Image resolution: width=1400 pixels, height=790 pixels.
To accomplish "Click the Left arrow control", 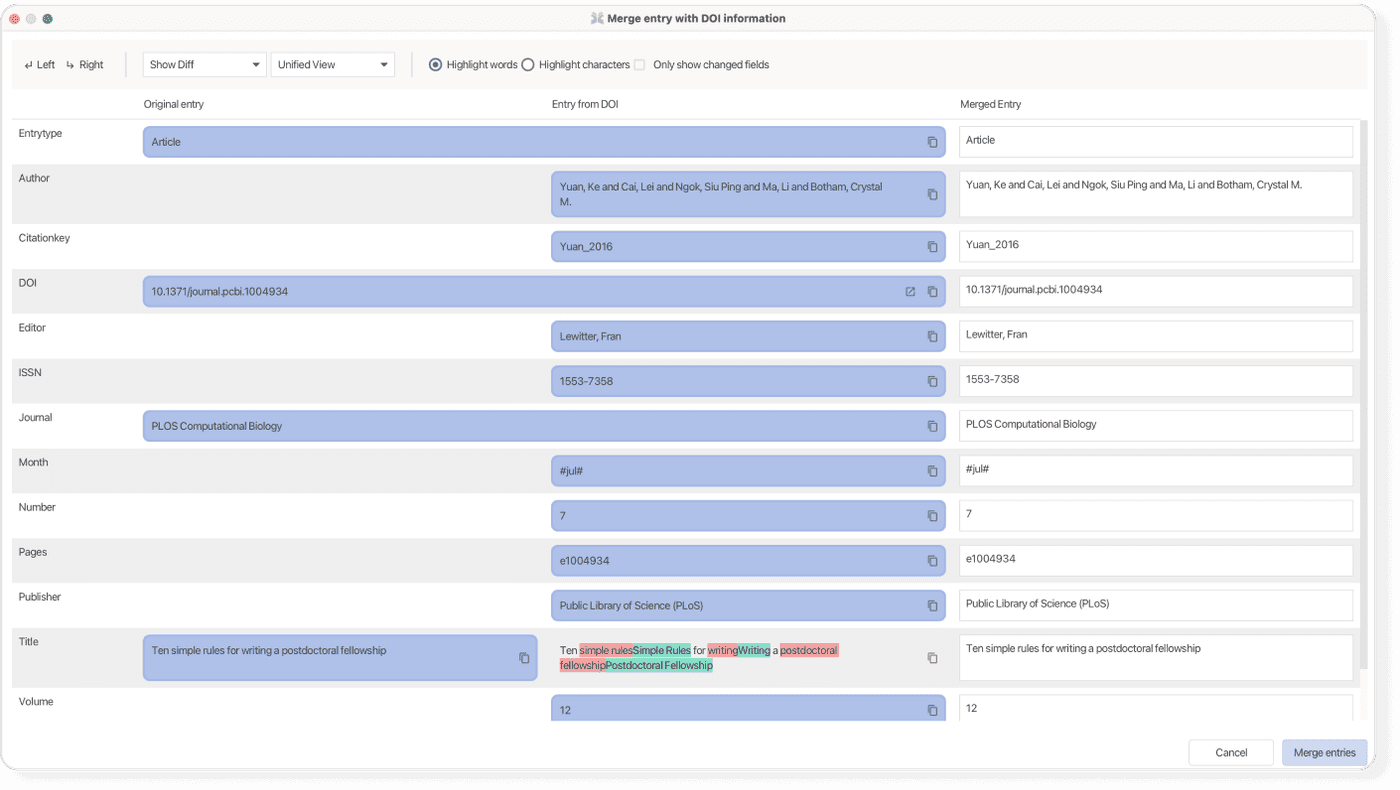I will click(39, 64).
